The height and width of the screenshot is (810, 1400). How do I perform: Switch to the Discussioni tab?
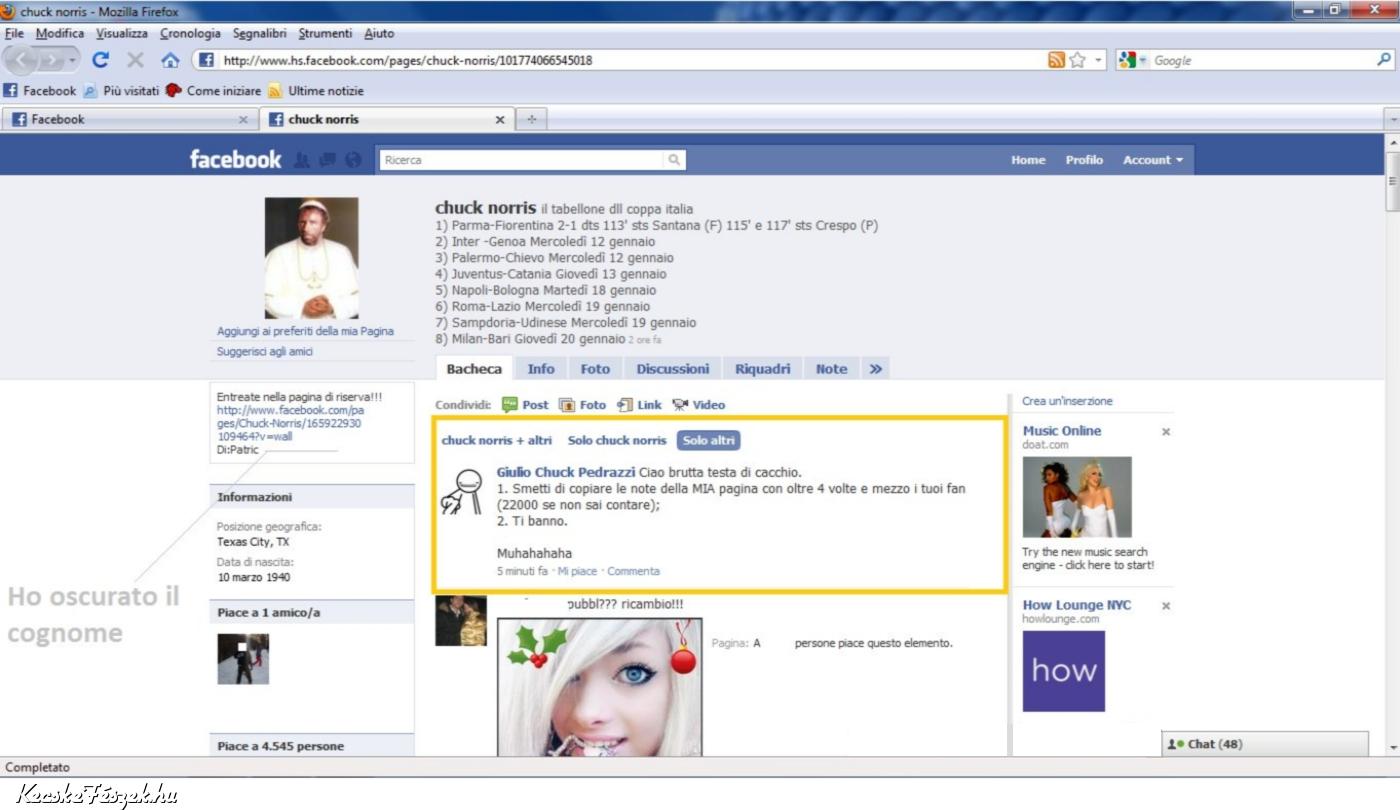pyautogui.click(x=673, y=369)
